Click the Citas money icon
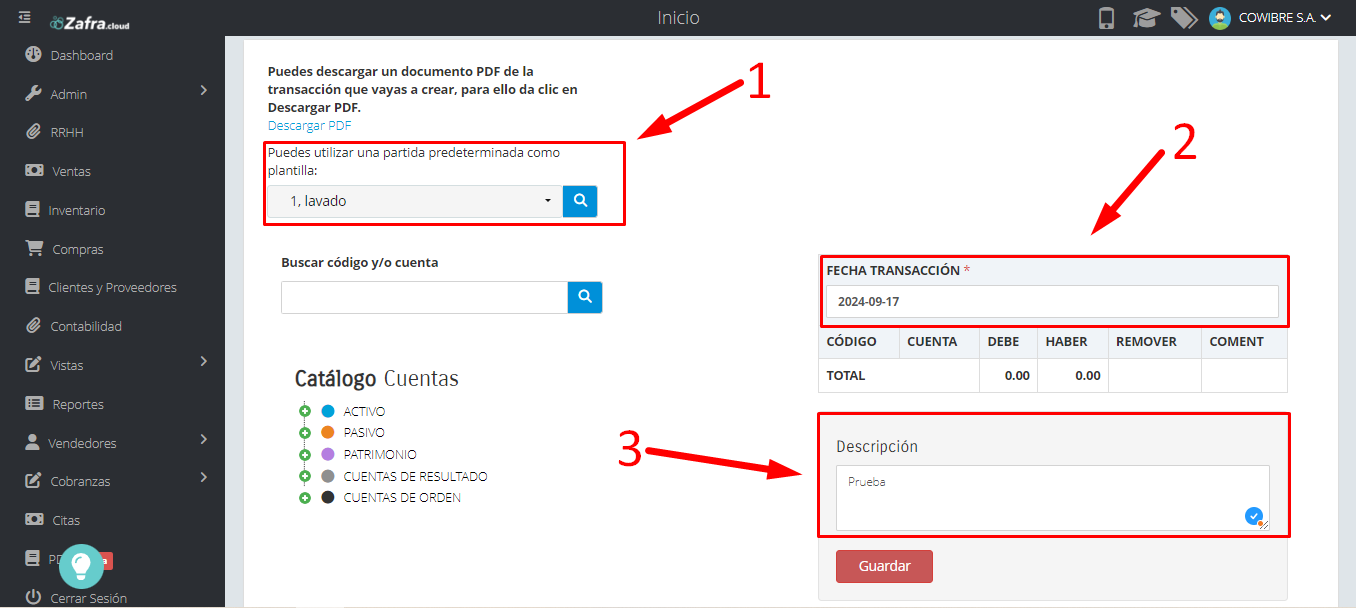Viewport: 1356px width, 608px height. pos(33,519)
